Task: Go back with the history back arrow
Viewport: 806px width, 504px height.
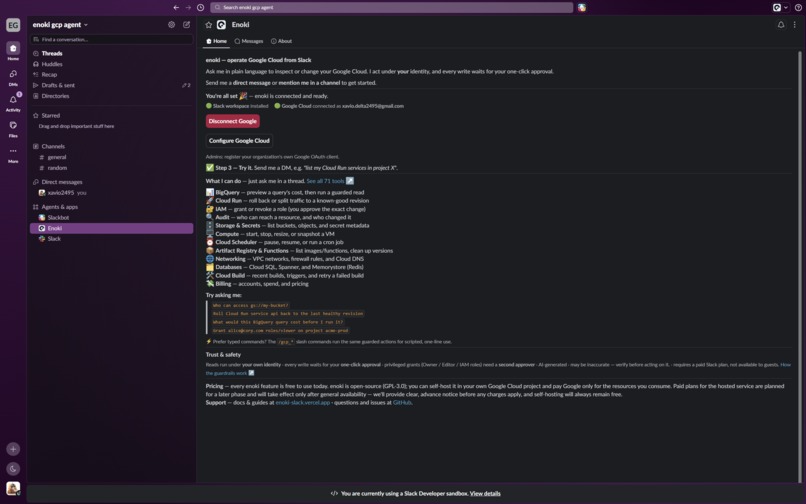Action: (x=176, y=7)
